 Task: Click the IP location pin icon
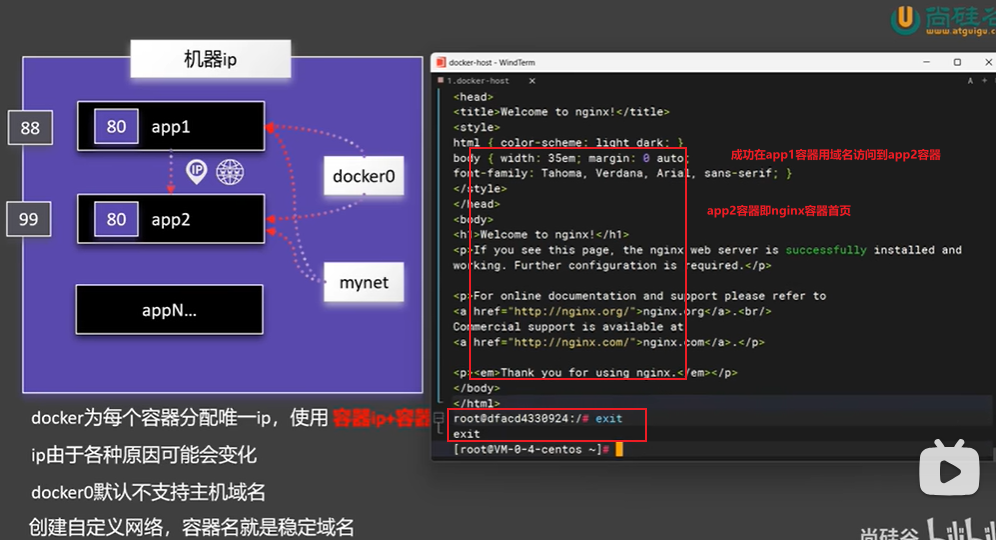pos(196,172)
